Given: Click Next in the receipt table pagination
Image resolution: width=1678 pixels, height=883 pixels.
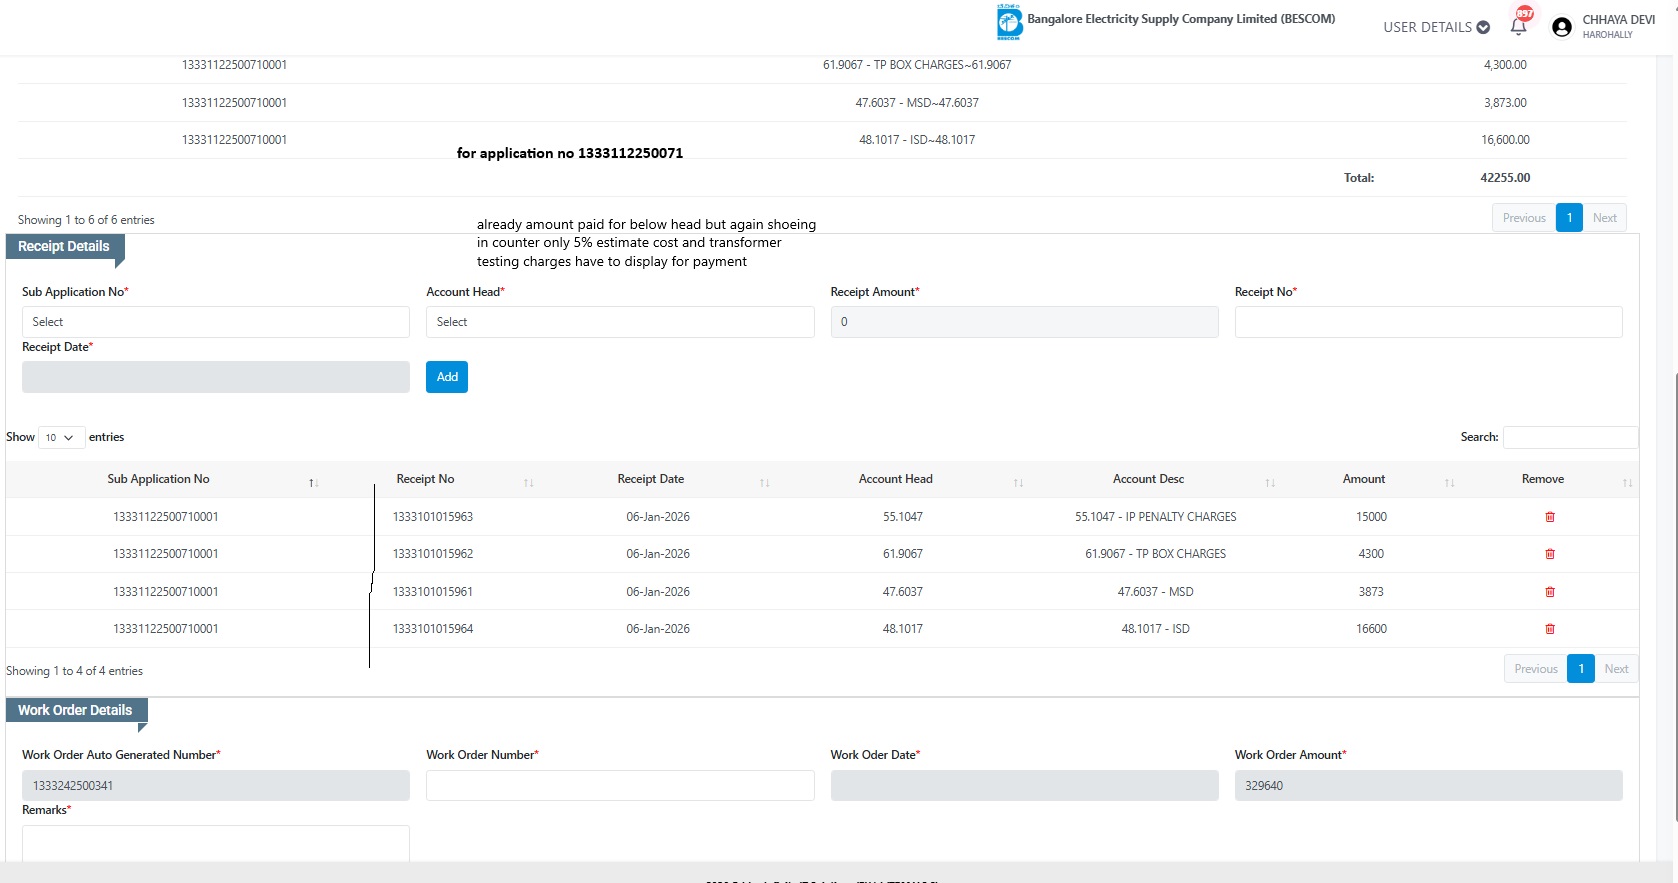Looking at the screenshot, I should coord(1616,669).
